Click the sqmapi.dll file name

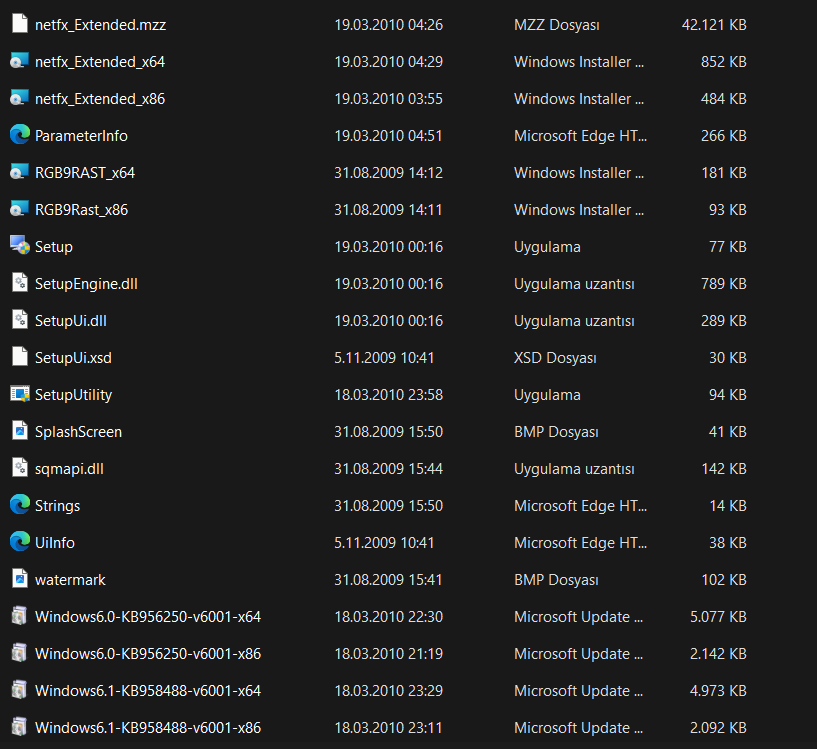pos(71,468)
